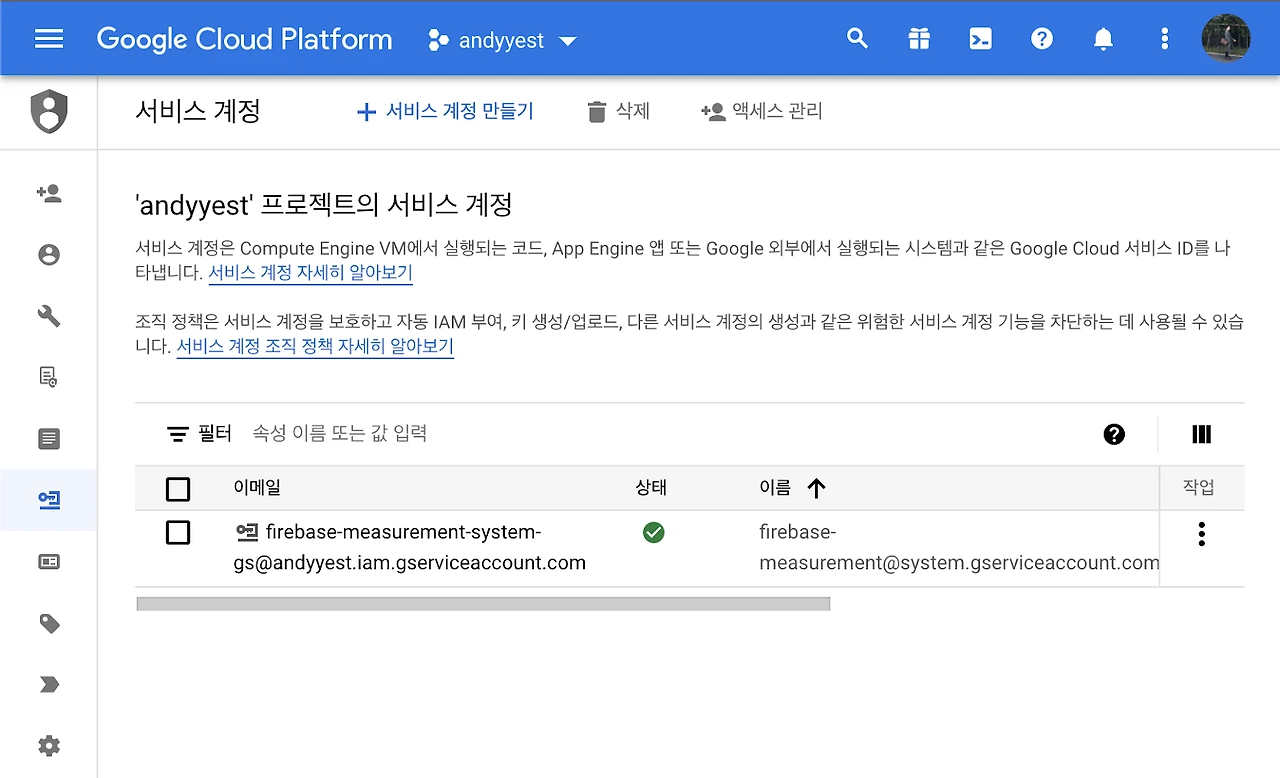Click the search magnifier icon

point(857,39)
